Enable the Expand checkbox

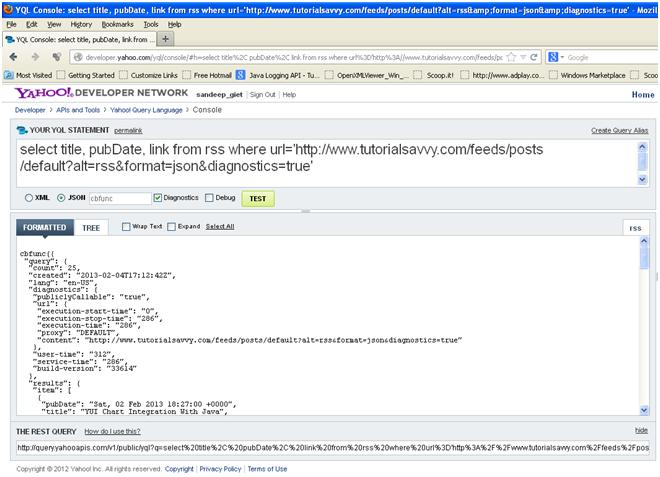tap(171, 227)
